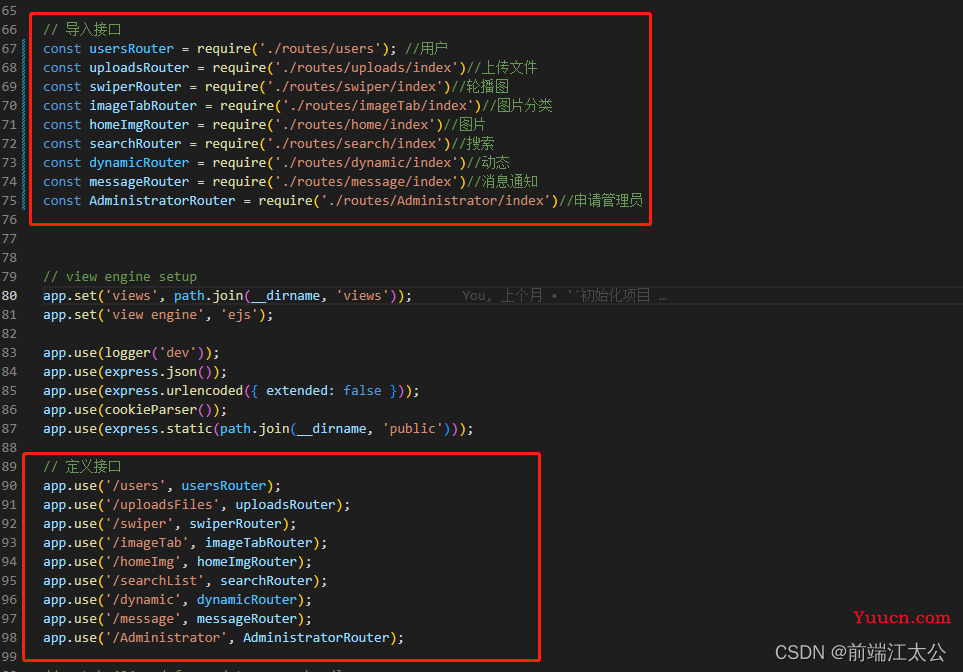Click the '//图片分类' comment on line 70
The height and width of the screenshot is (672, 963).
click(517, 106)
